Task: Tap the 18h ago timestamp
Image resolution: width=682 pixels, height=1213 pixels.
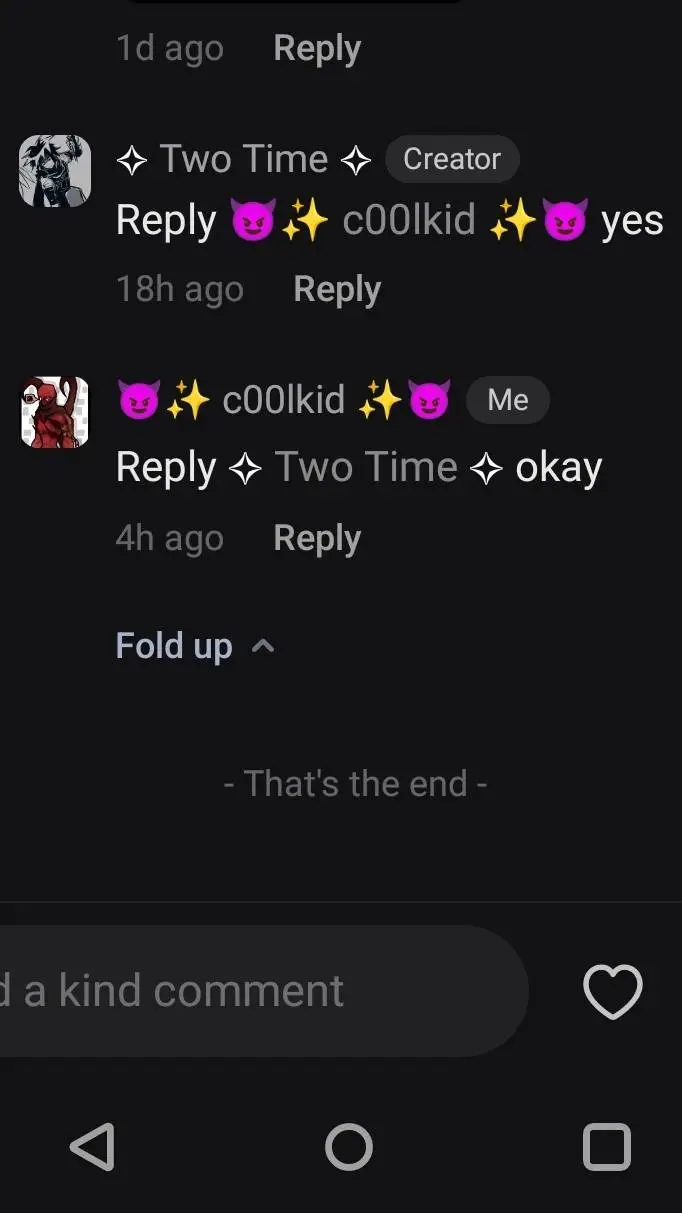Action: pyautogui.click(x=180, y=290)
